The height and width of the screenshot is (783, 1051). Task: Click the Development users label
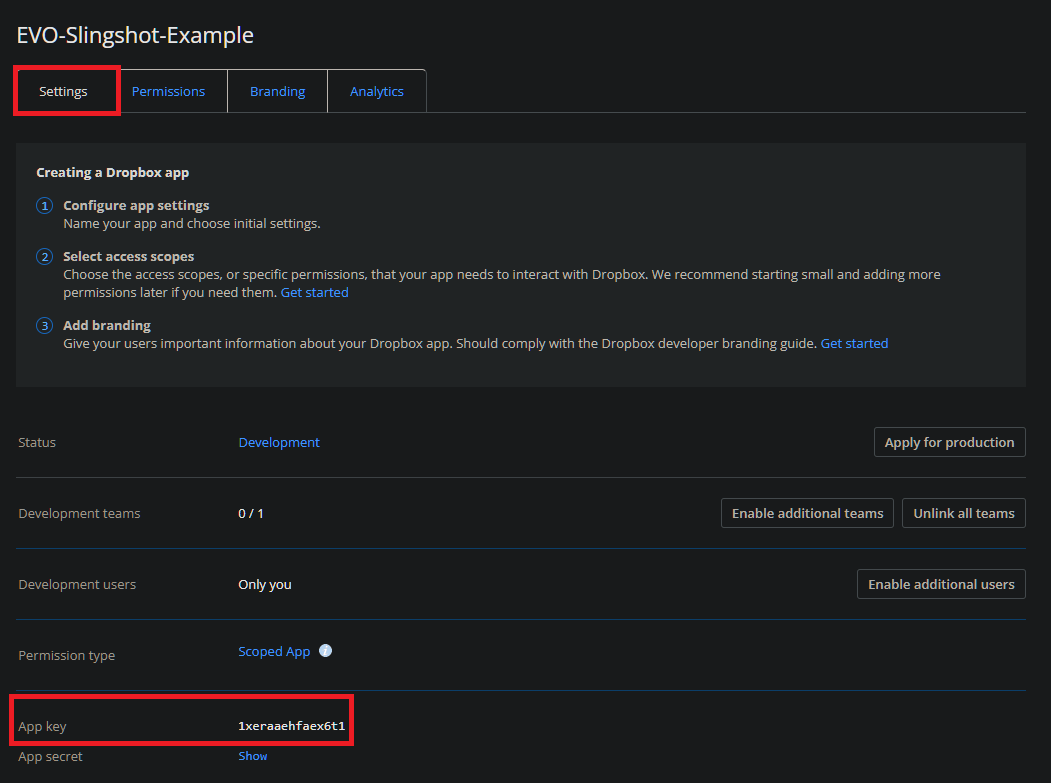click(x=77, y=585)
